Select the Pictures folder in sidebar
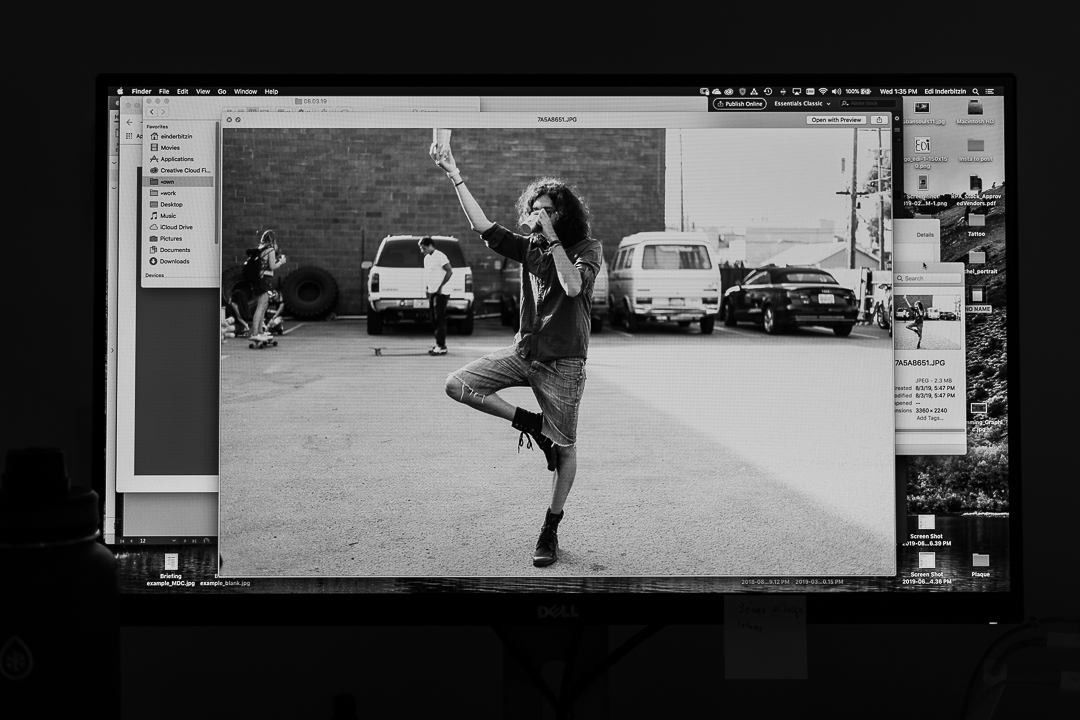1080x720 pixels. (171, 238)
